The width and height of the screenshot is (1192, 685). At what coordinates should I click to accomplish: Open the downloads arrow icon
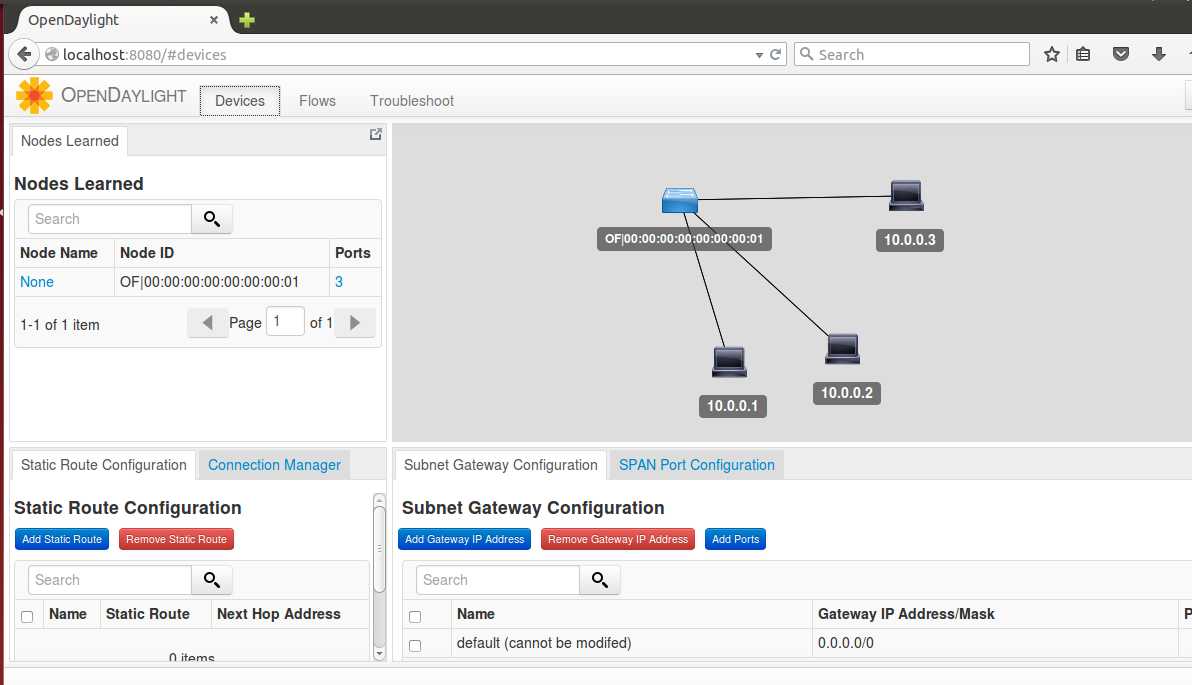1159,54
